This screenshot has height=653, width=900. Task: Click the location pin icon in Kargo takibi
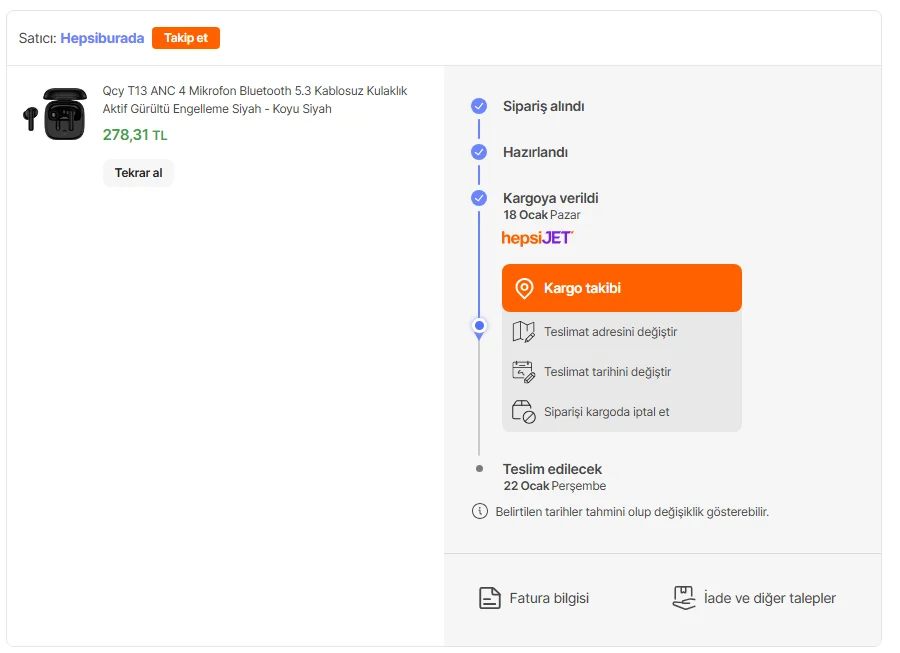(524, 289)
